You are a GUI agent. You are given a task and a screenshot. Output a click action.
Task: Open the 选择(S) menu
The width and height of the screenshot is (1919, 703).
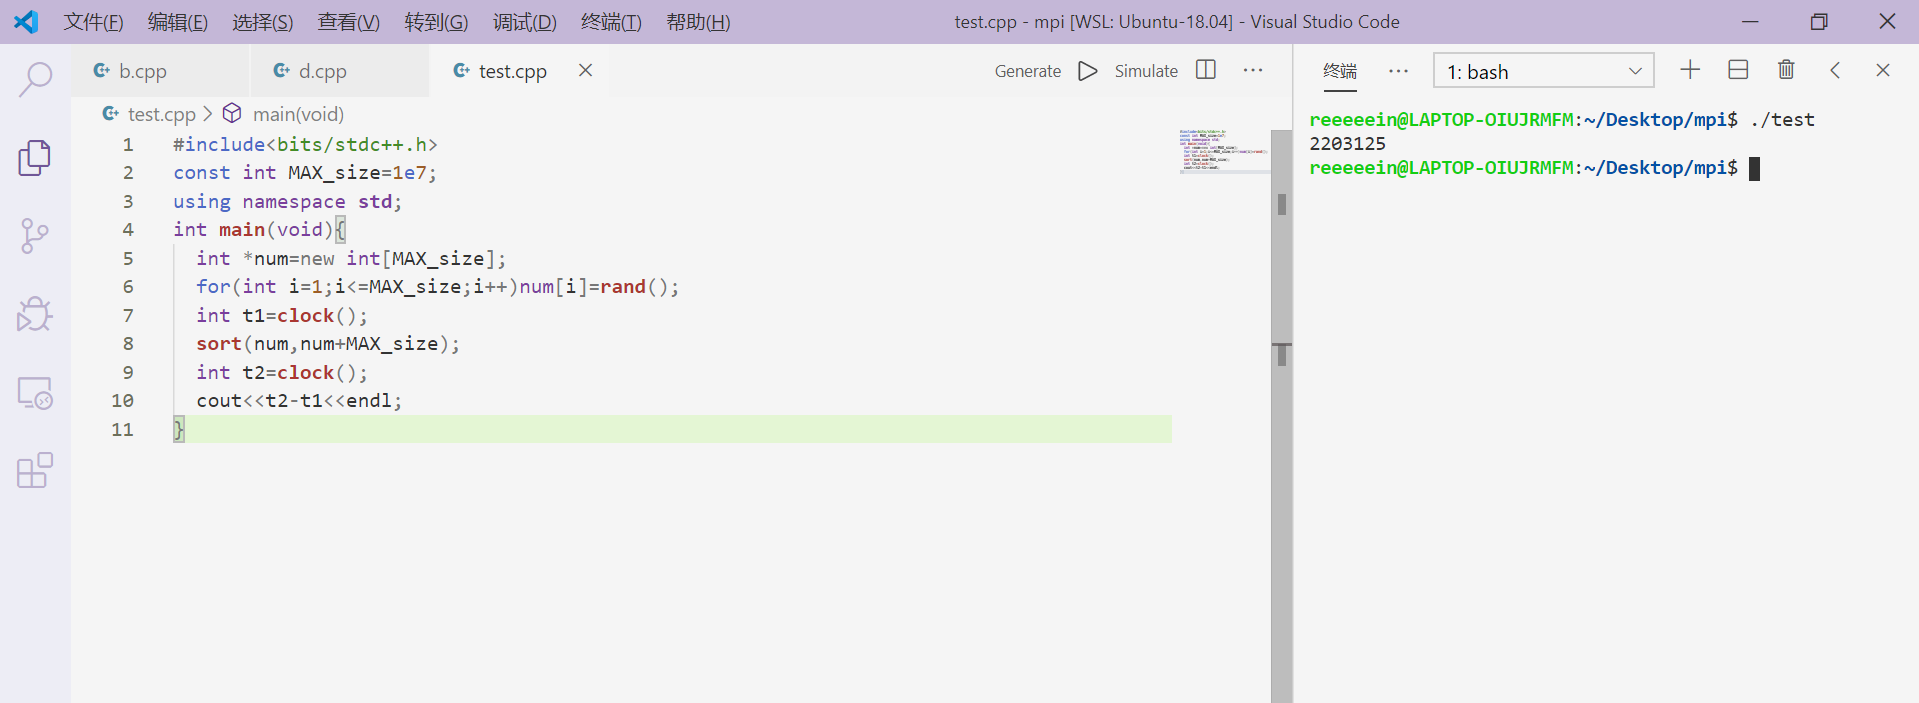[x=263, y=22]
